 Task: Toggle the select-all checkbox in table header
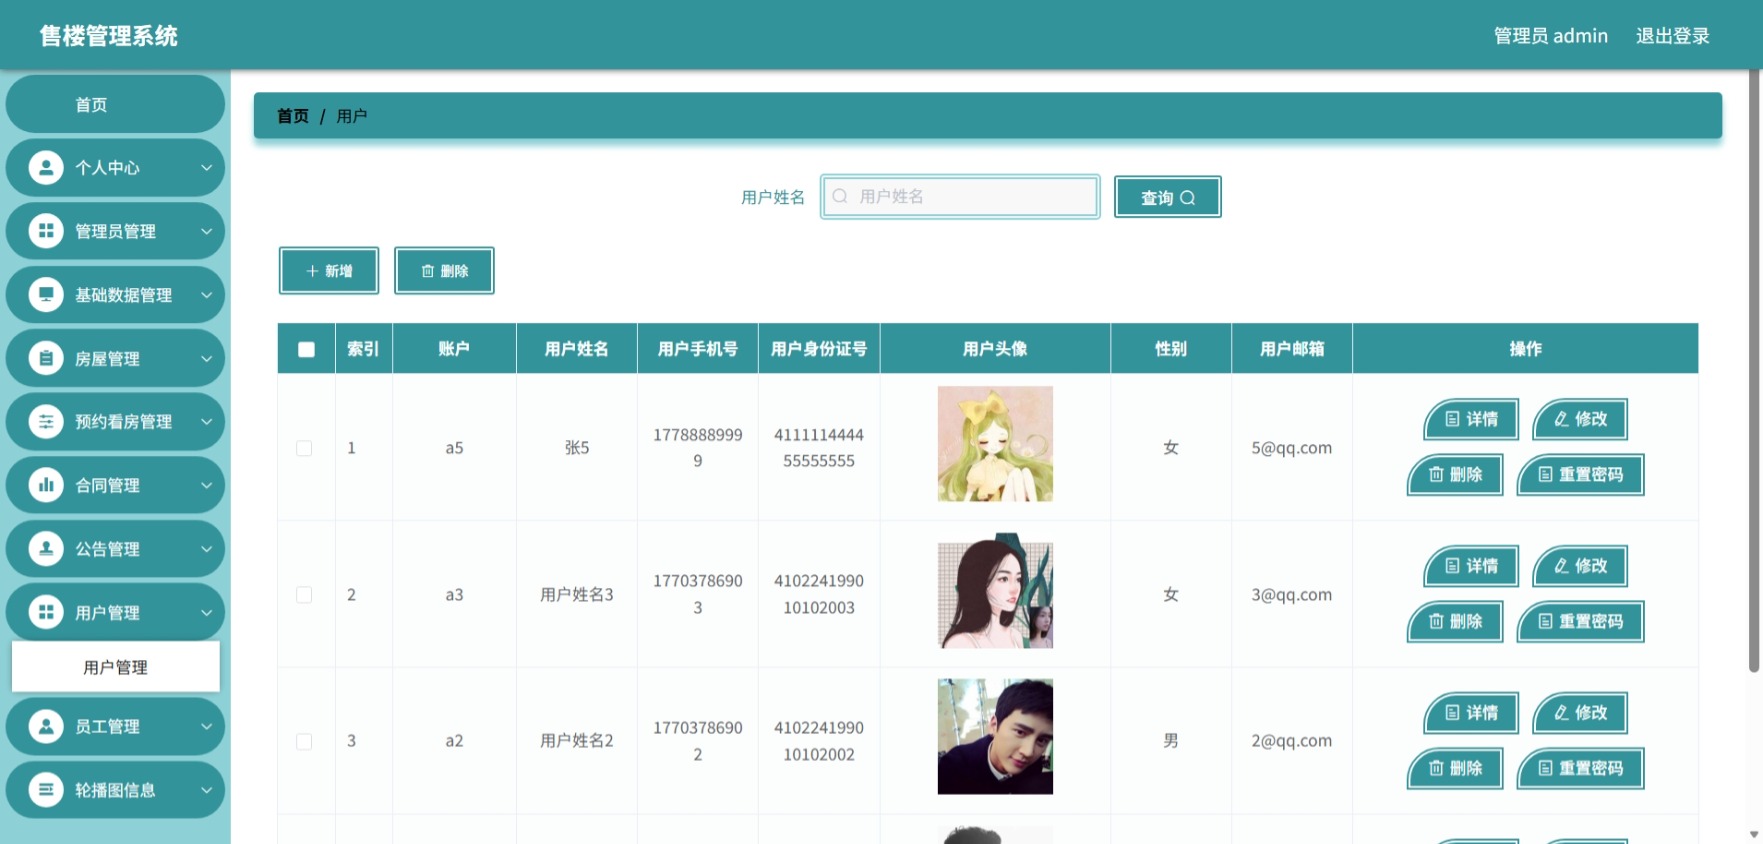click(x=306, y=349)
